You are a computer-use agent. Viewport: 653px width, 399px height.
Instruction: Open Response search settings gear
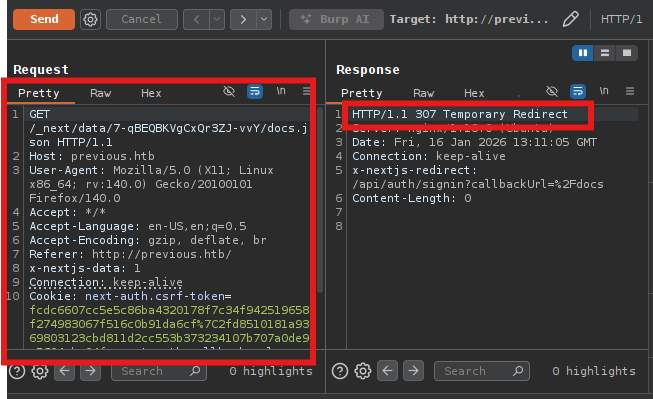point(363,371)
